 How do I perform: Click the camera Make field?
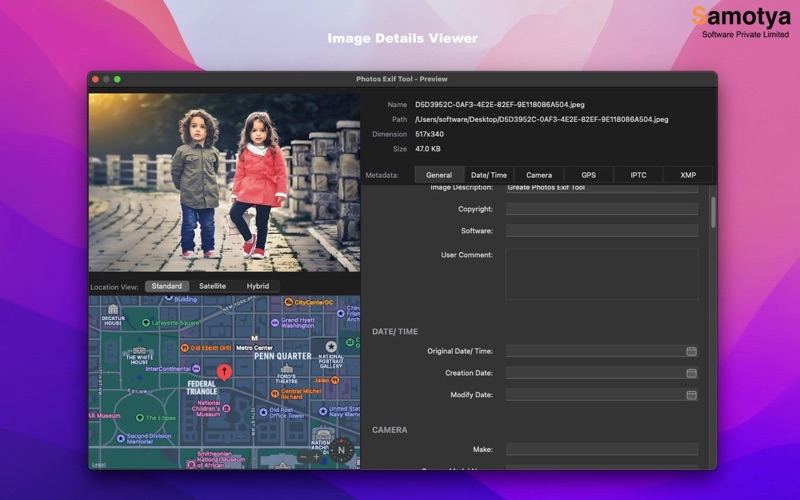(x=602, y=449)
